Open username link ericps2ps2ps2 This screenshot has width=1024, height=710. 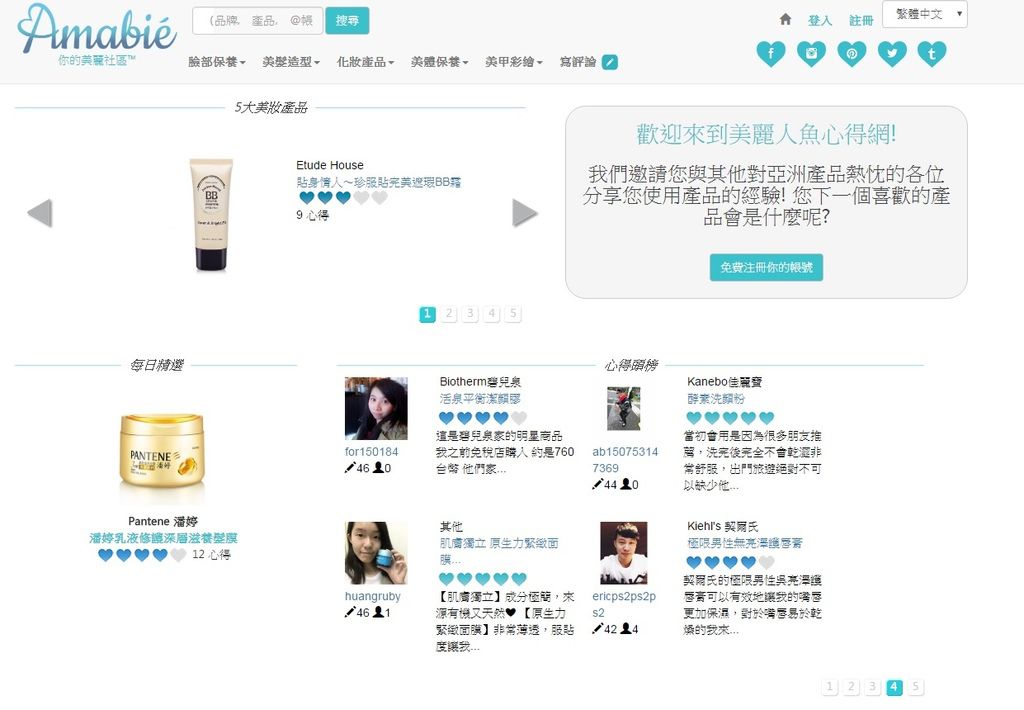[624, 604]
